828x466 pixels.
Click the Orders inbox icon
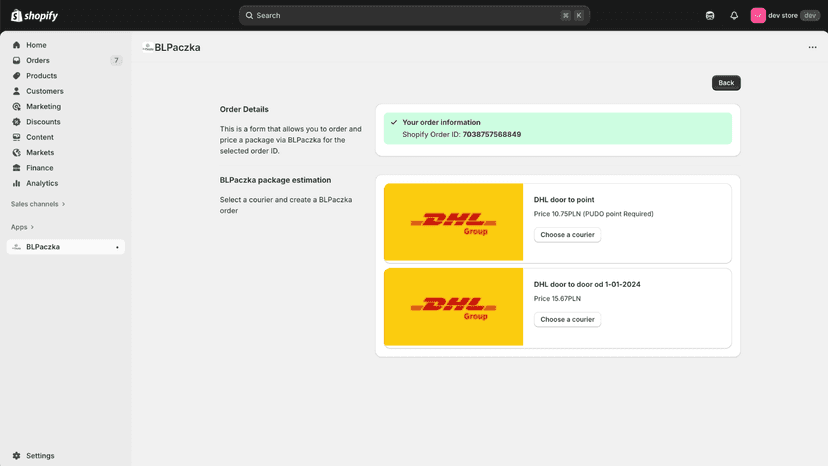tap(16, 60)
